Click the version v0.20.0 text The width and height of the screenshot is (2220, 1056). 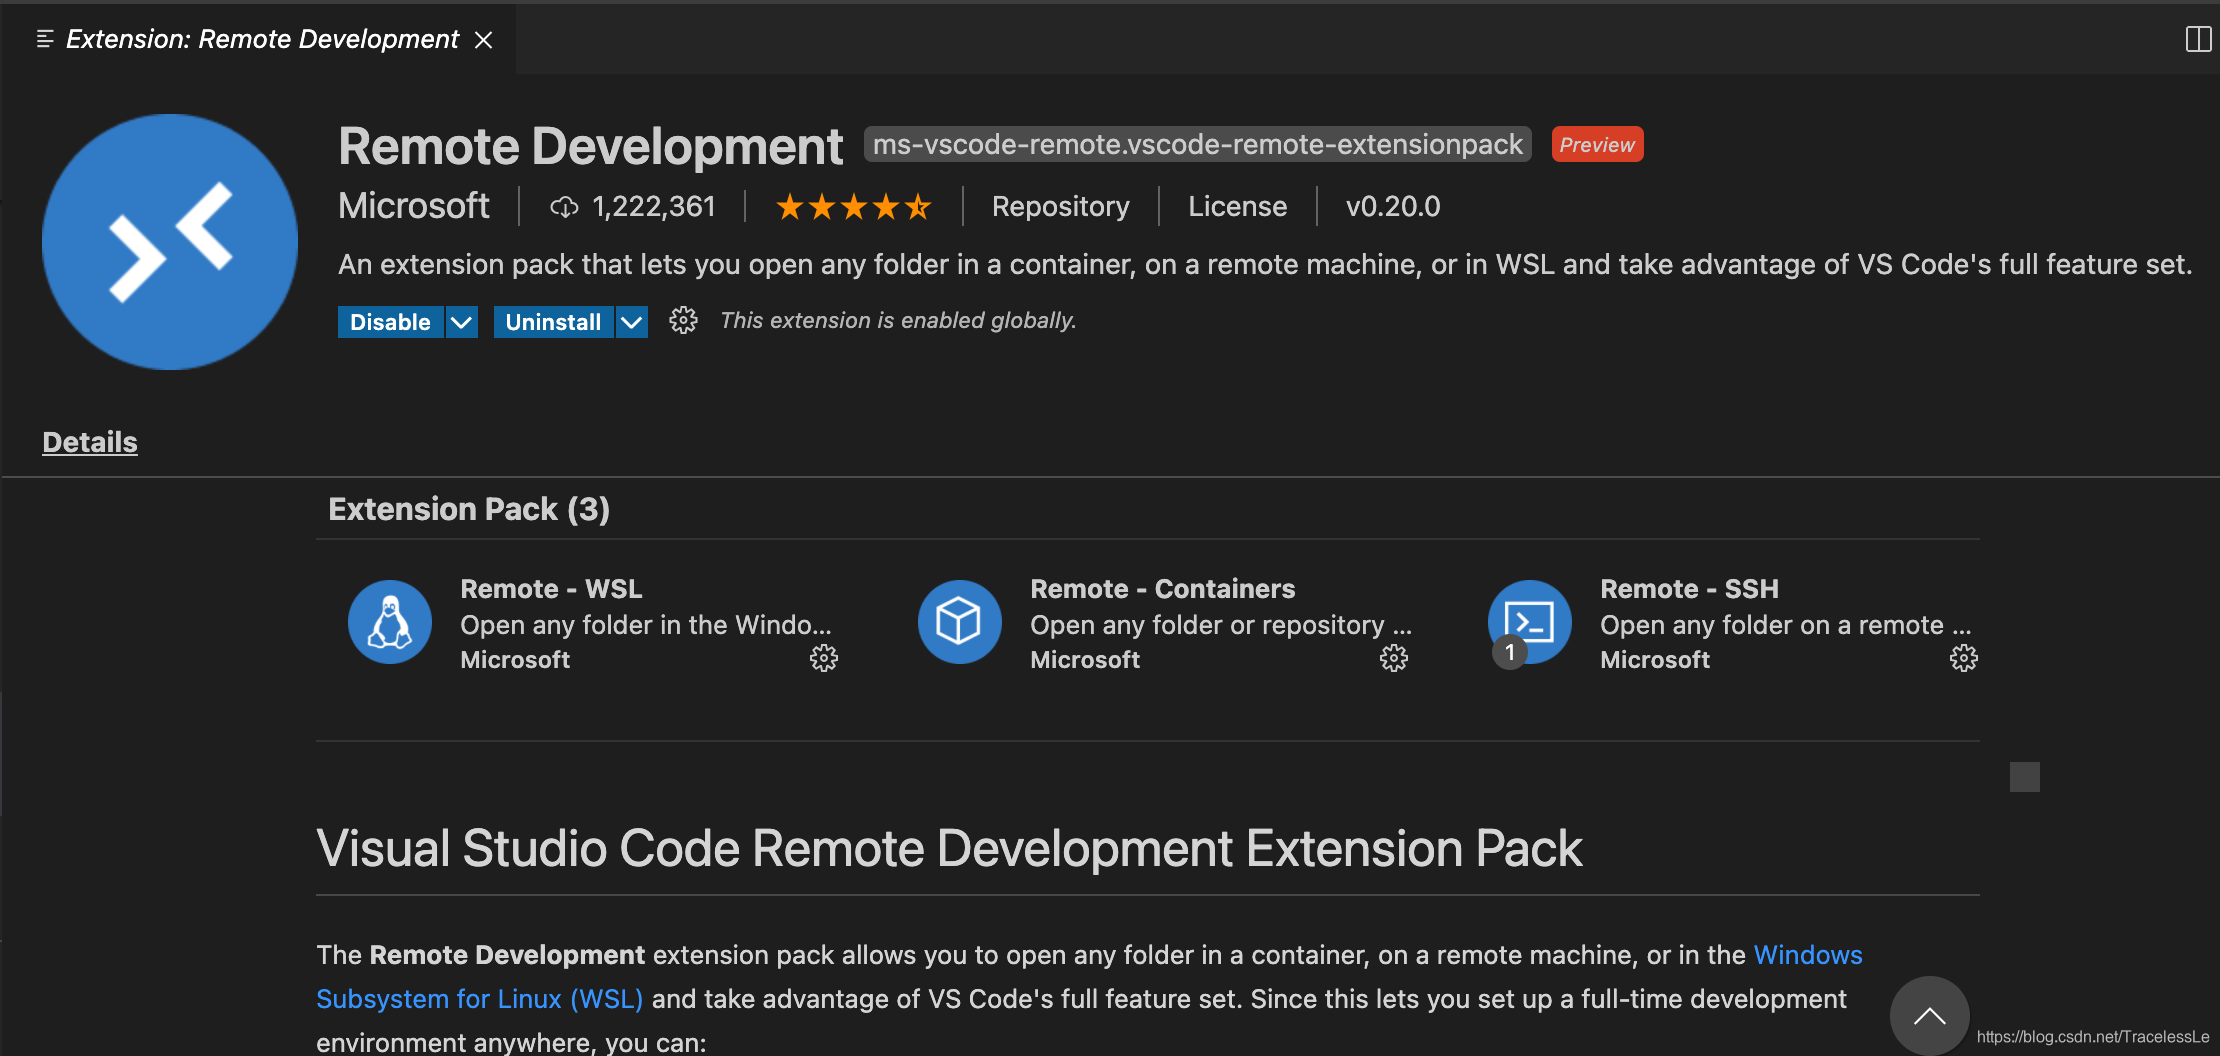click(x=1393, y=206)
